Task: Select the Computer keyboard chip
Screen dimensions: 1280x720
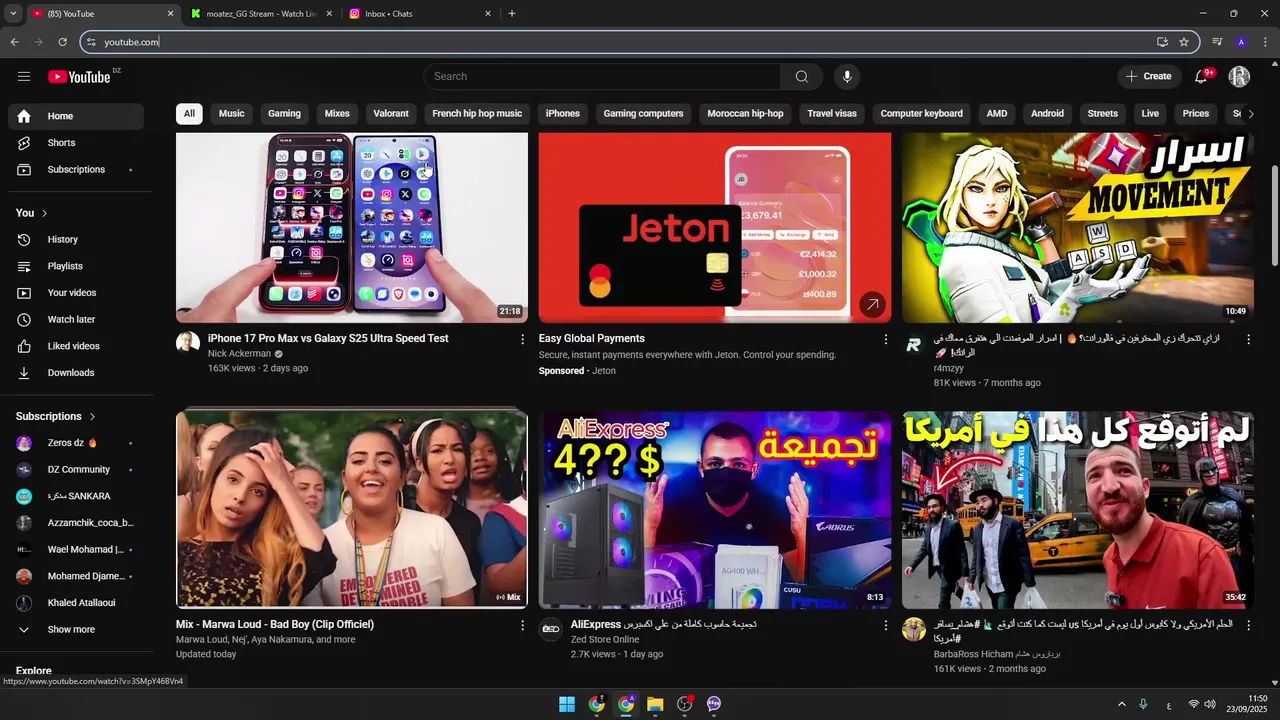Action: pyautogui.click(x=921, y=114)
